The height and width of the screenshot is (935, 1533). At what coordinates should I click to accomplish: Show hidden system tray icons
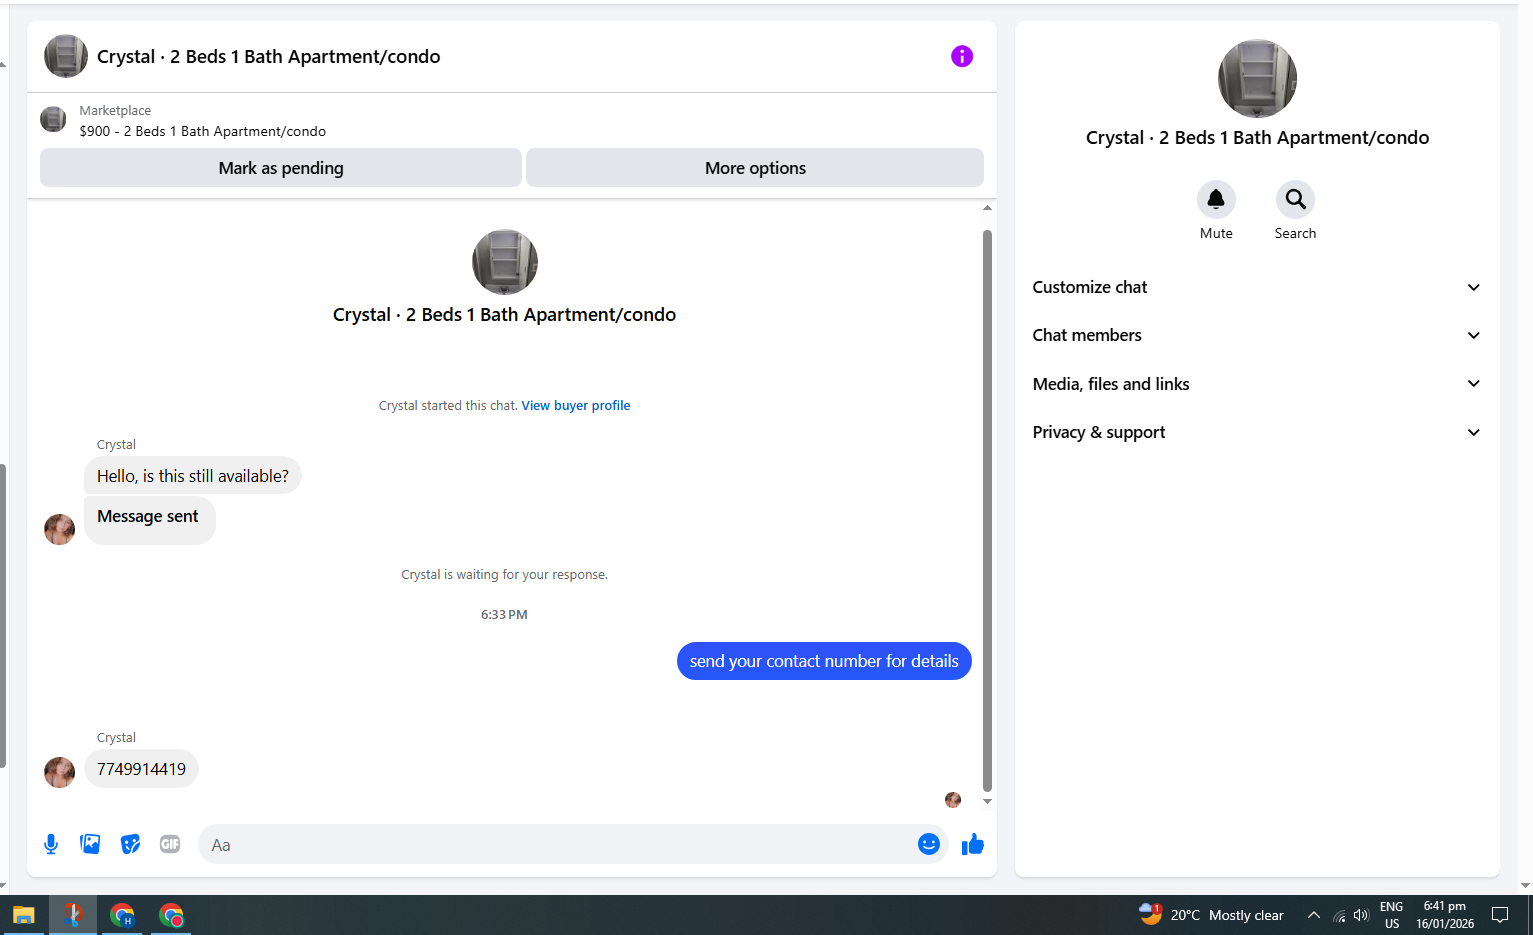pyautogui.click(x=1314, y=915)
